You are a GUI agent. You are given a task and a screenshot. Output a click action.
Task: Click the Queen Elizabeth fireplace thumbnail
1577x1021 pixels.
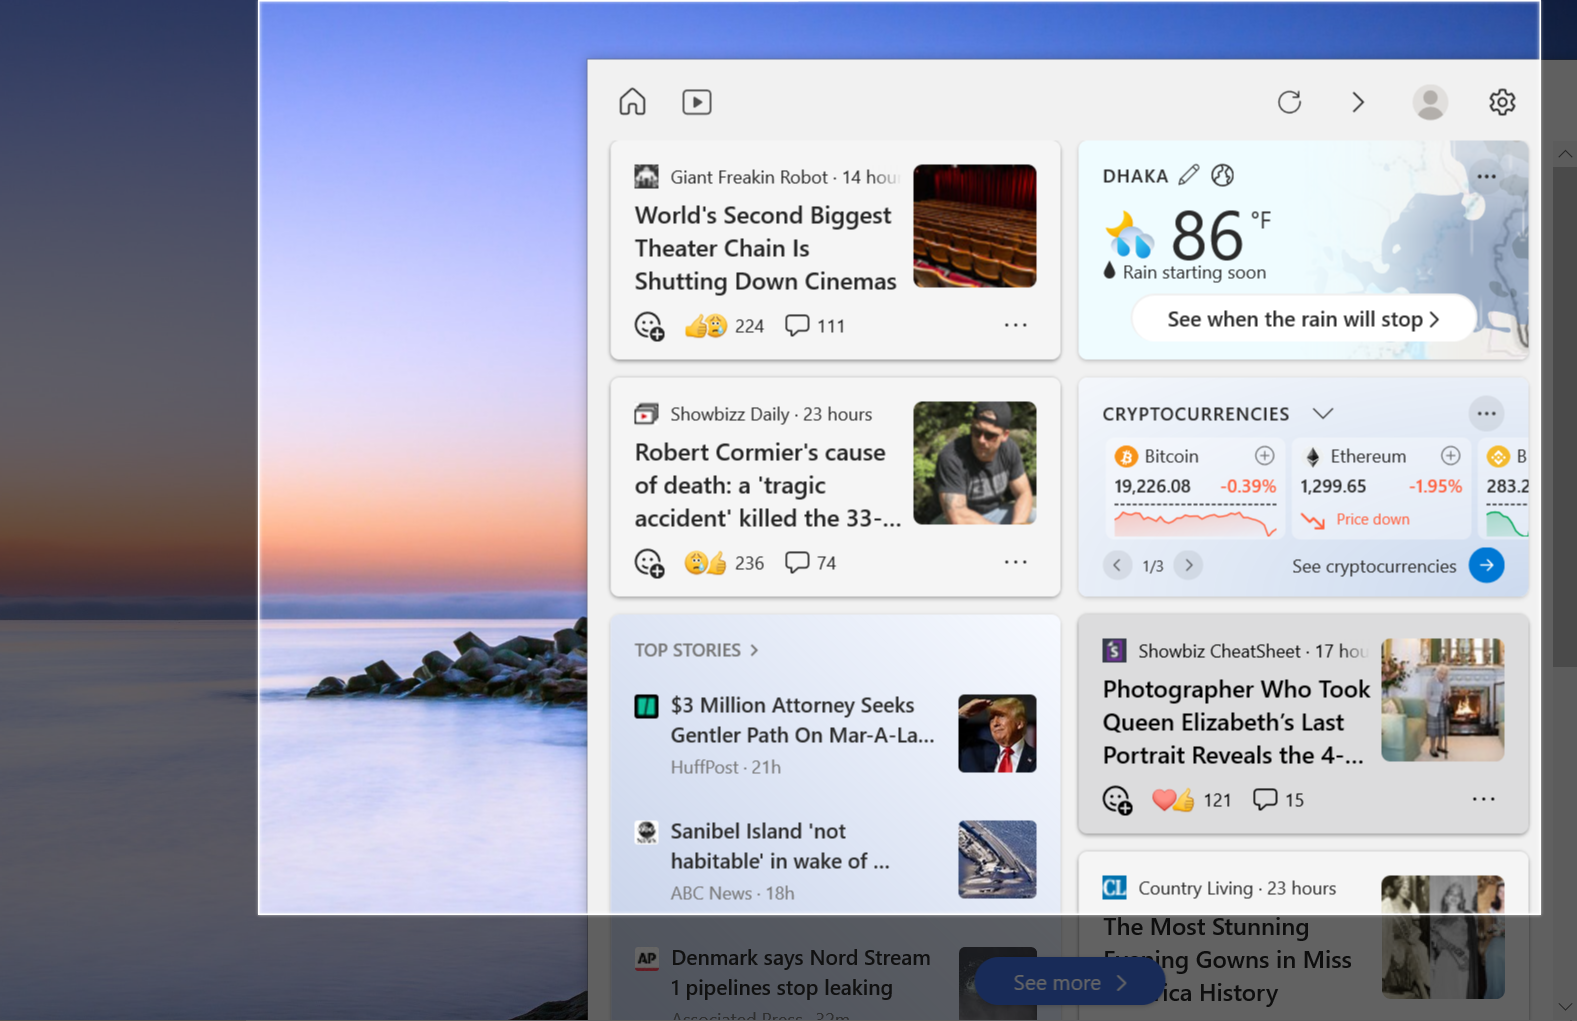coord(1443,700)
